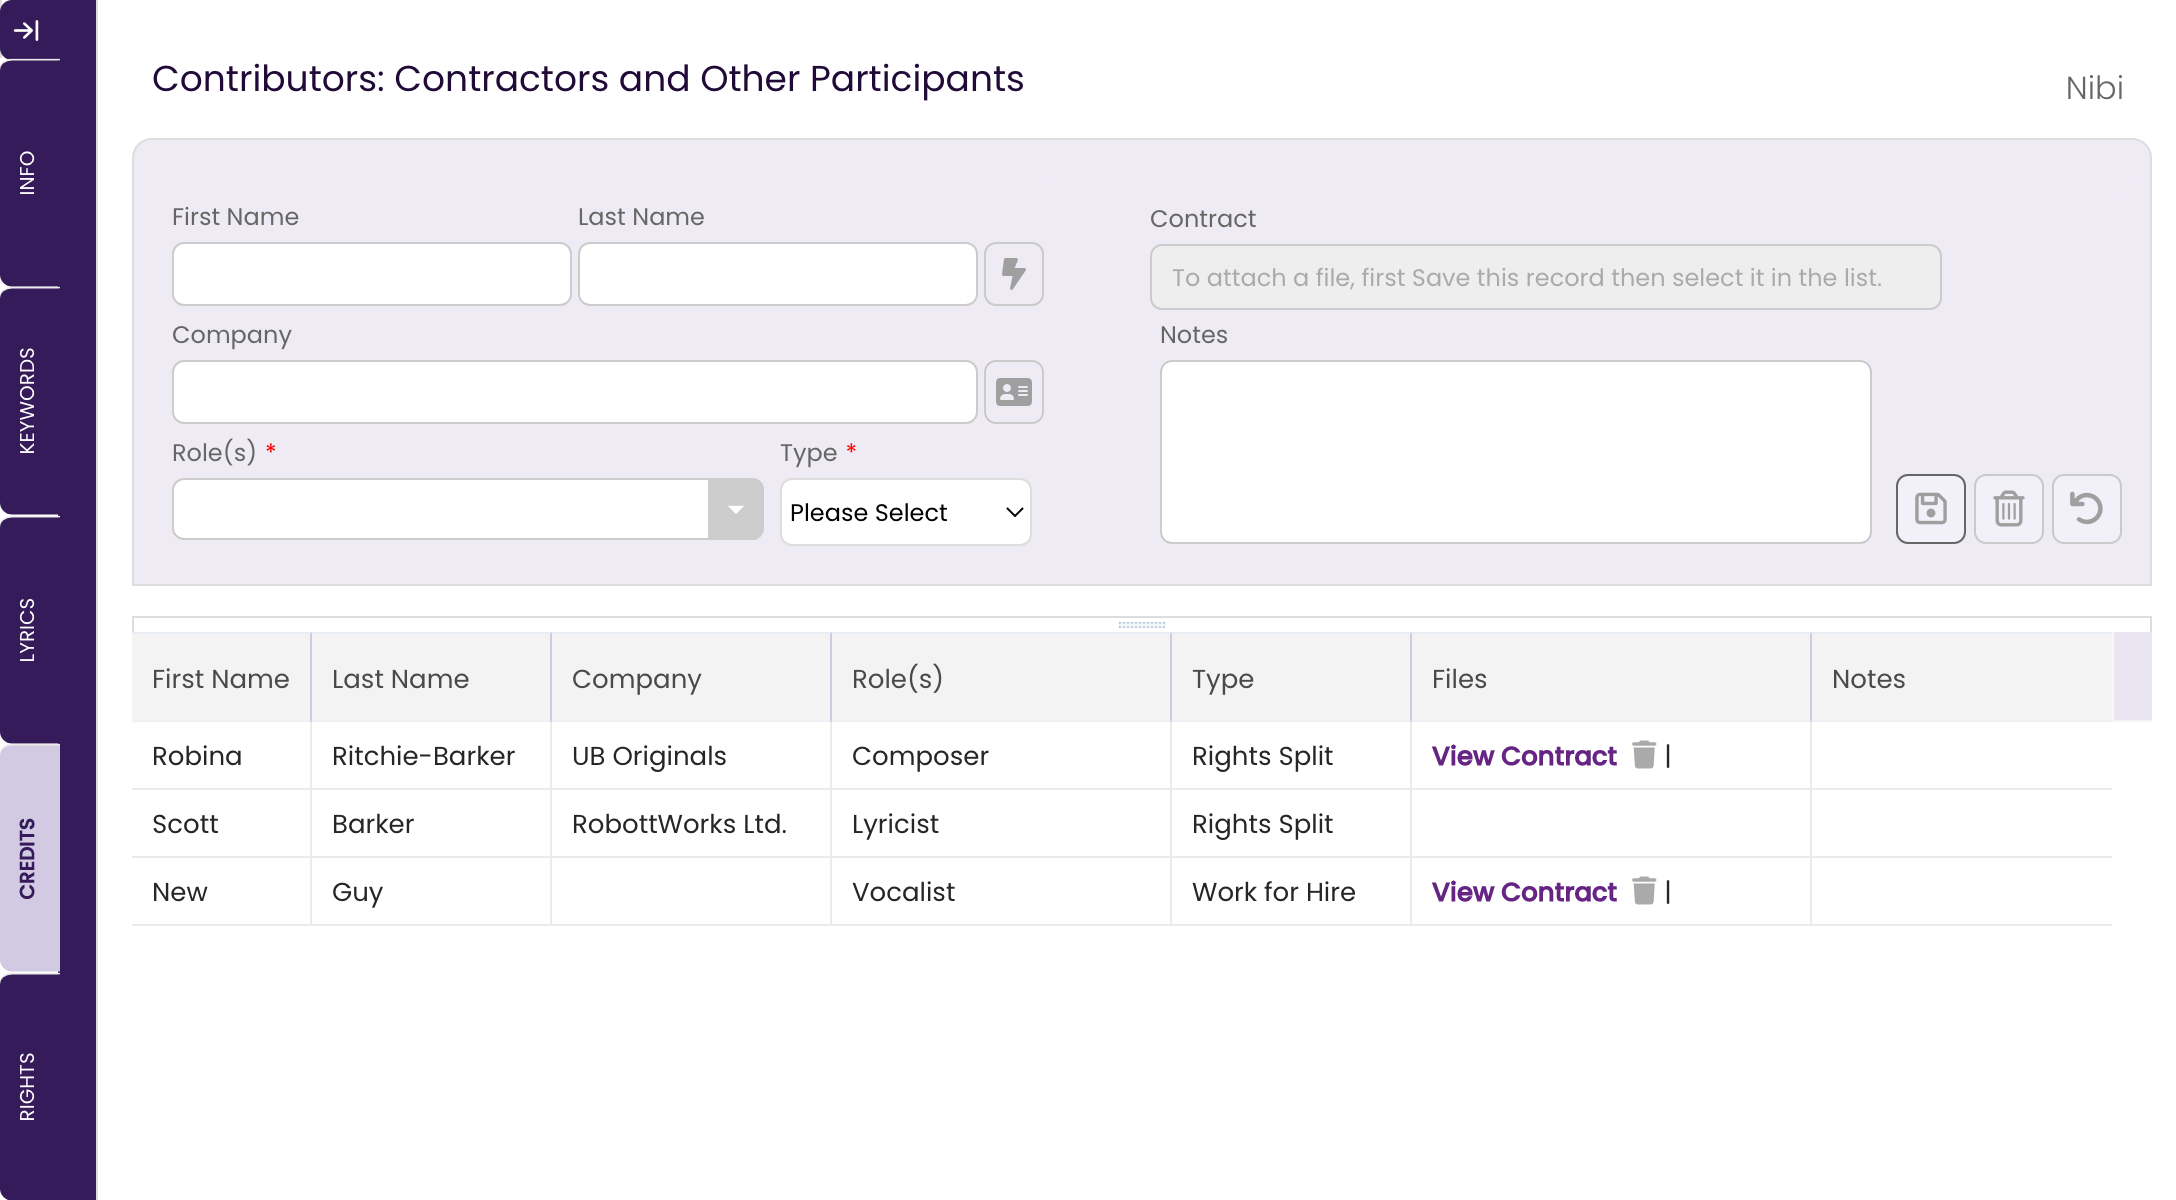This screenshot has height=1200, width=2176.
Task: Focus the Last Name input field
Action: tap(778, 274)
